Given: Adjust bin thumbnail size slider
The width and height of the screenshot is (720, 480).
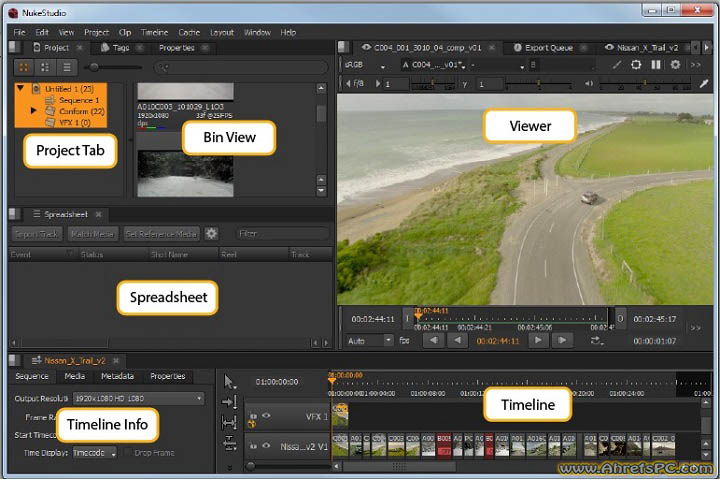Looking at the screenshot, I should (x=94, y=68).
